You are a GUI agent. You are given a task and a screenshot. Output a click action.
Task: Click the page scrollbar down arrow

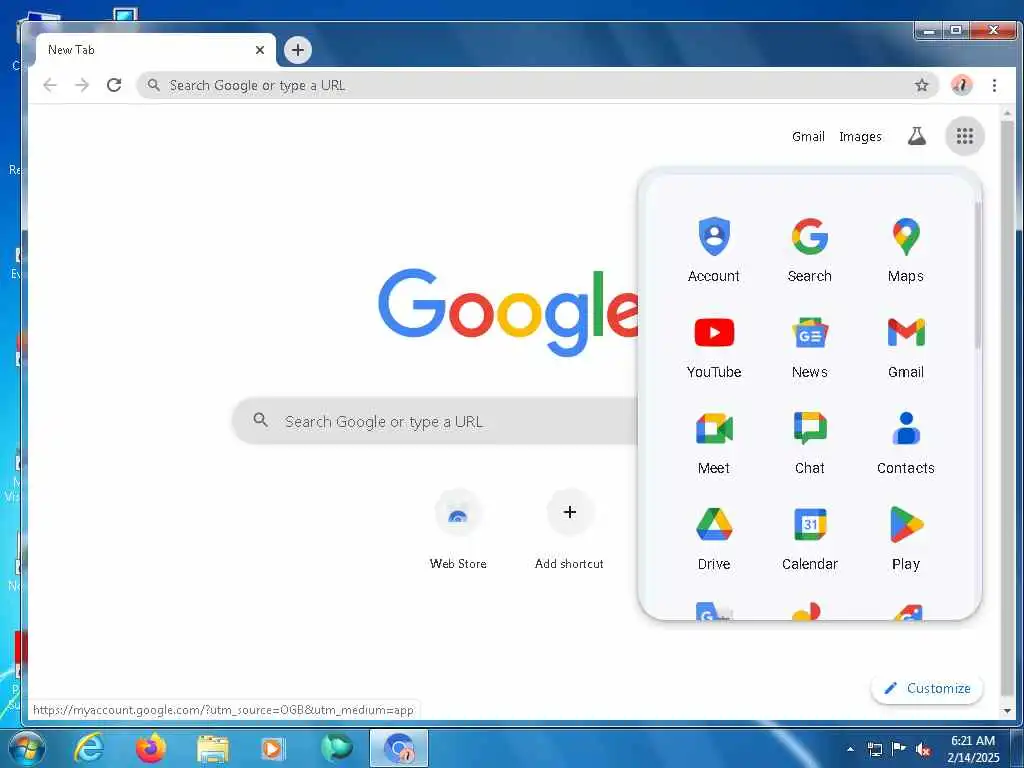coord(1007,711)
